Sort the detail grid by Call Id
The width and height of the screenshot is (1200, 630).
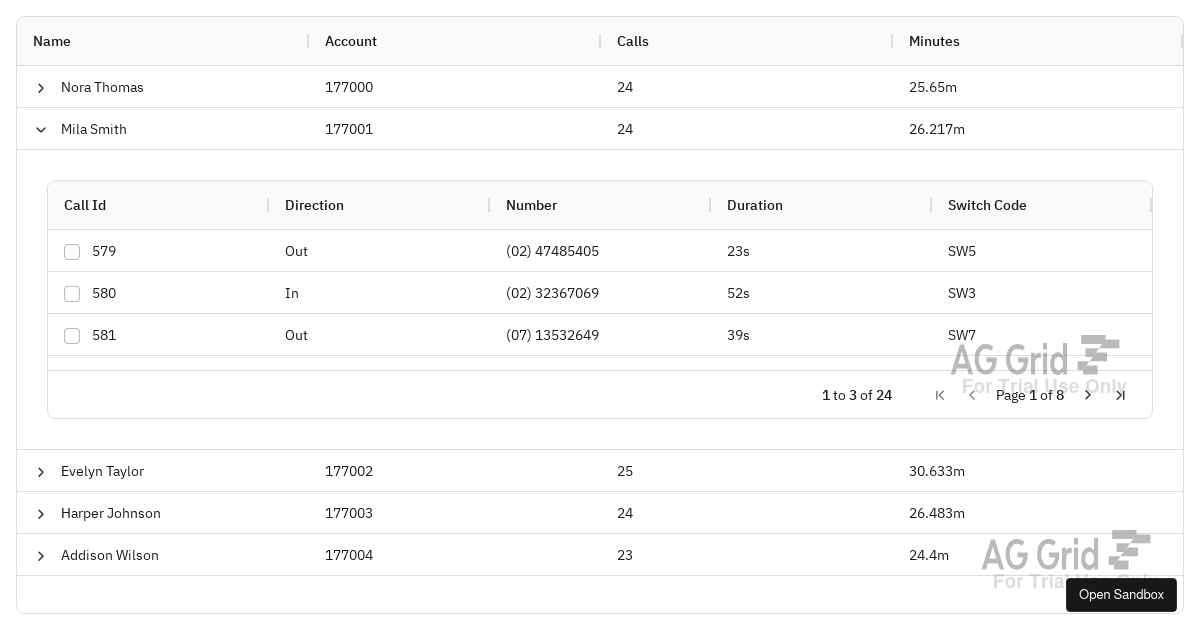(85, 205)
